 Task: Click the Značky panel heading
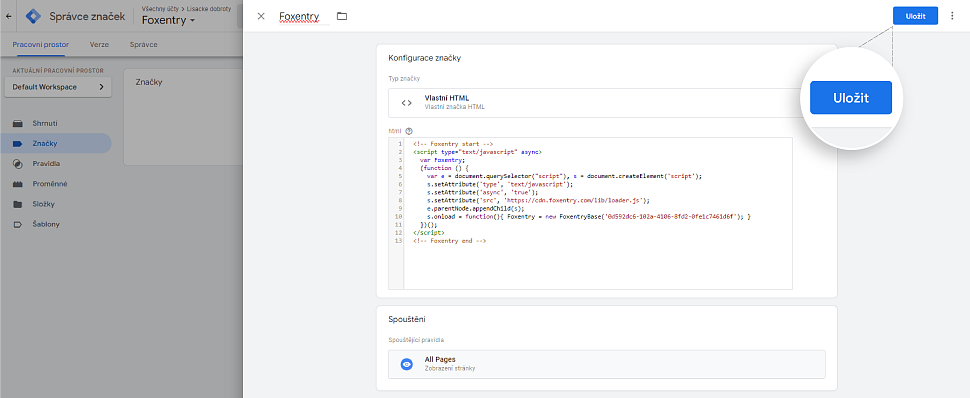pyautogui.click(x=148, y=82)
